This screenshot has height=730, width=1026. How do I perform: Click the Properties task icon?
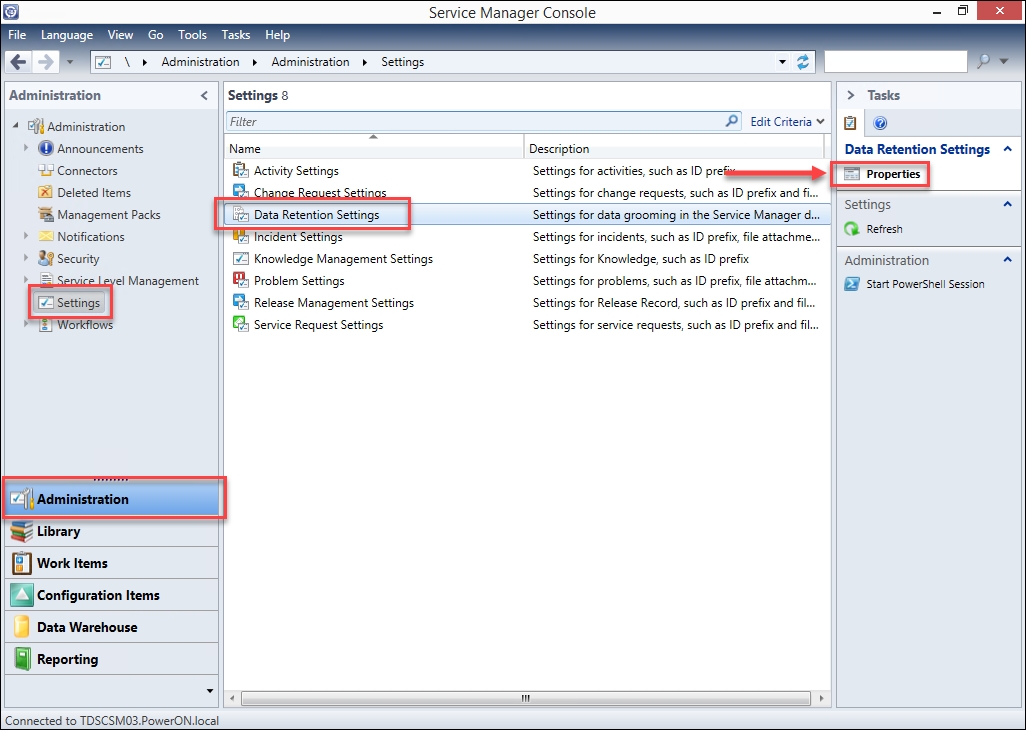(852, 174)
